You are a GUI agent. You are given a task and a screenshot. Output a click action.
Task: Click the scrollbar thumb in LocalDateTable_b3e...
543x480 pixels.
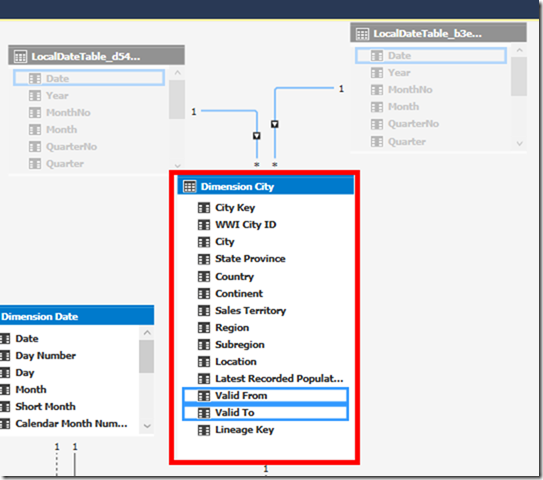[x=519, y=77]
